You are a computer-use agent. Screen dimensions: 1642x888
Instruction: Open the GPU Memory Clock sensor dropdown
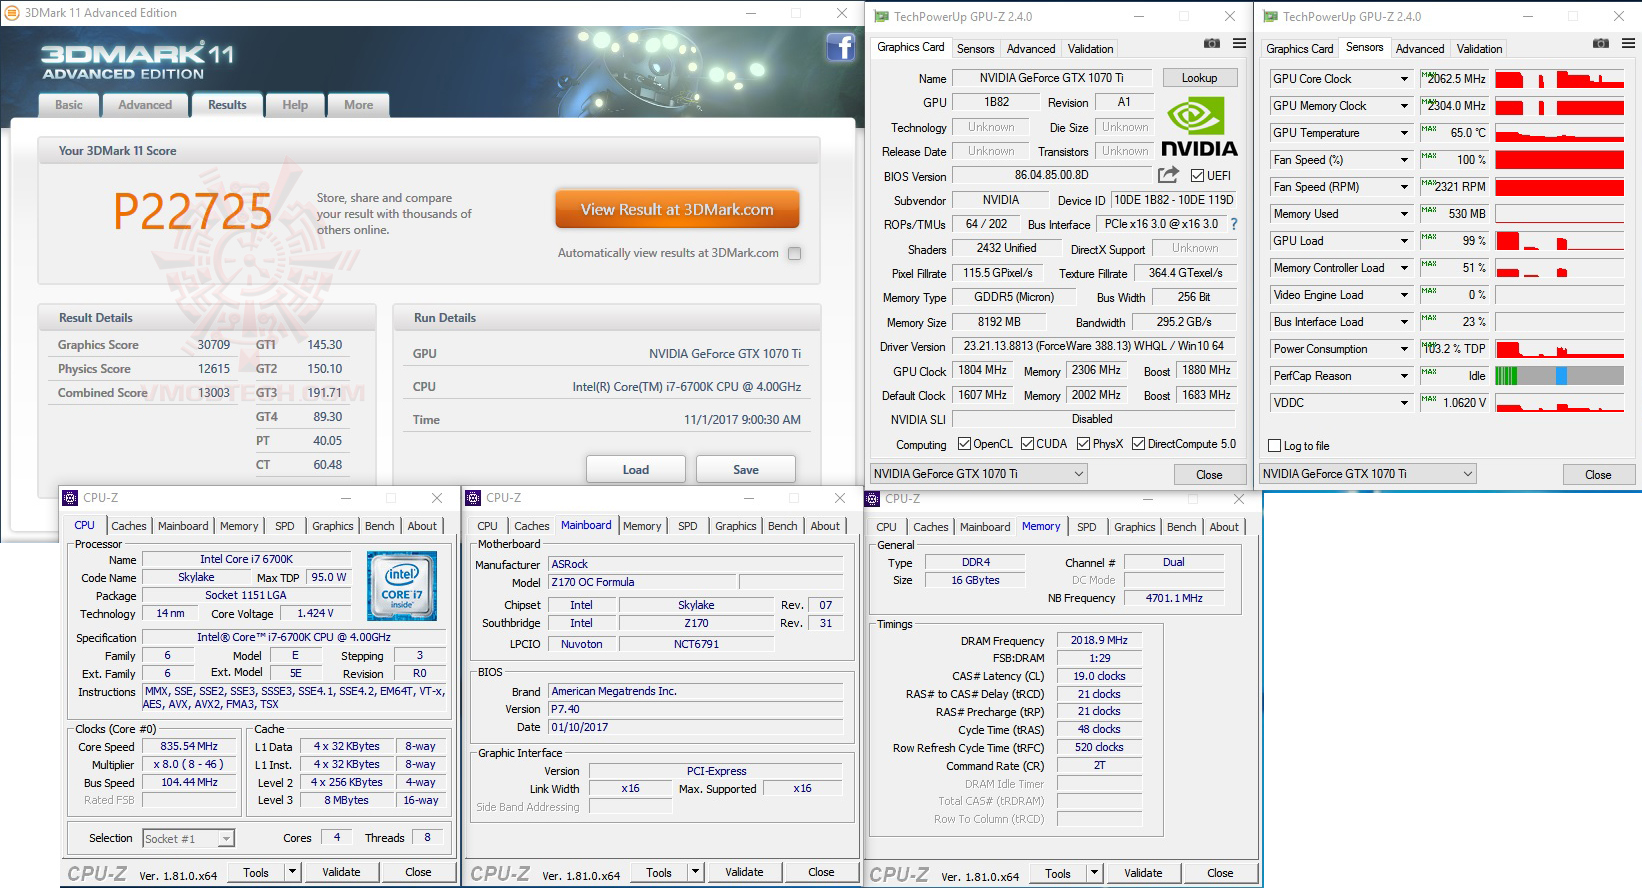coord(1404,106)
